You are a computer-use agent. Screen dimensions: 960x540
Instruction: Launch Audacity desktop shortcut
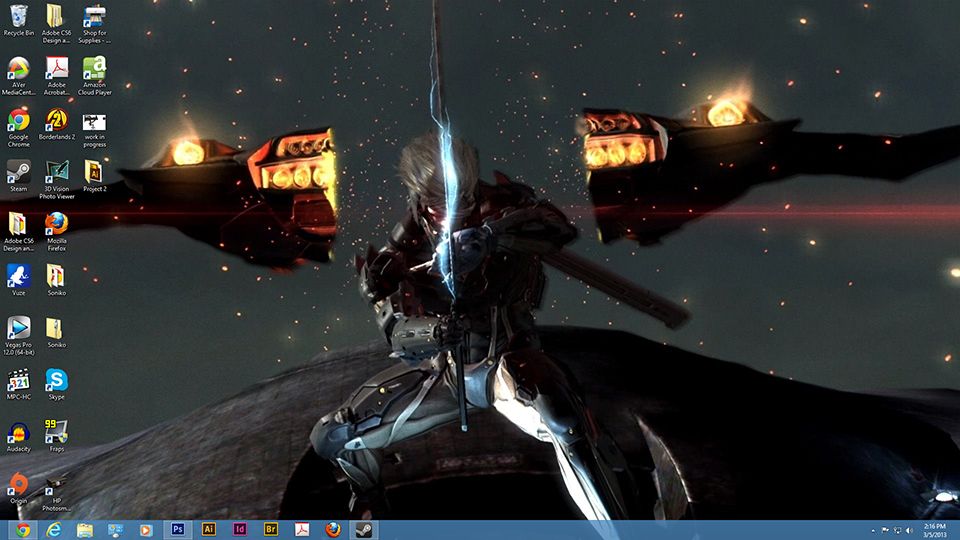18,437
